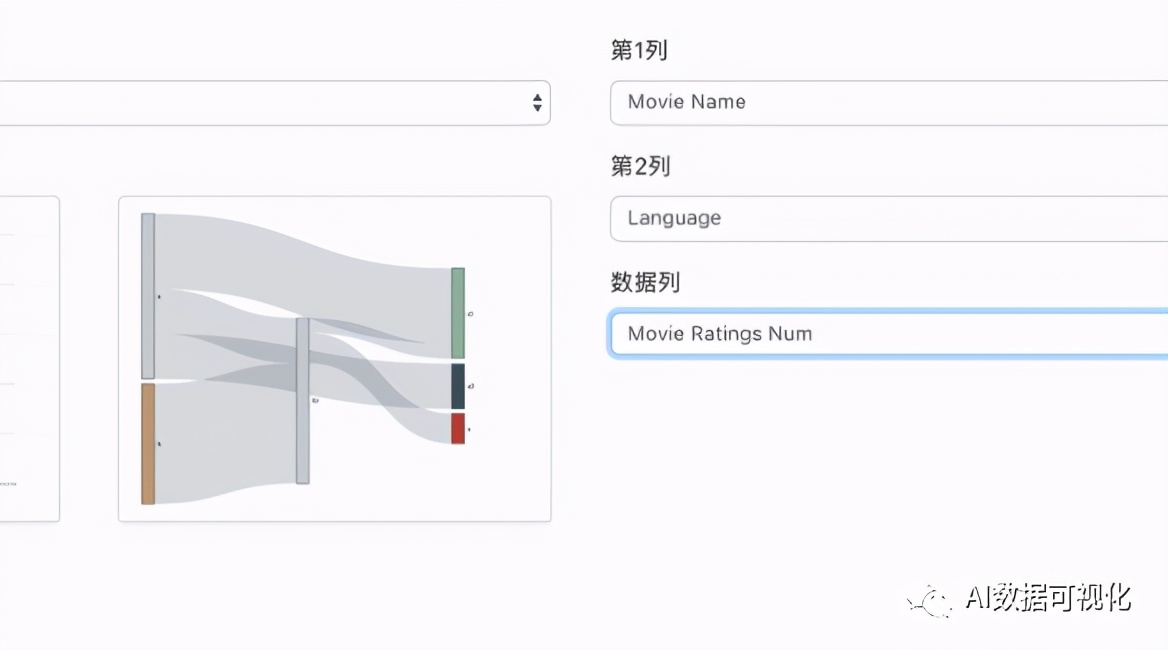Click the green target node in the Sankey diagram
This screenshot has height=650, width=1168.
coord(458,310)
